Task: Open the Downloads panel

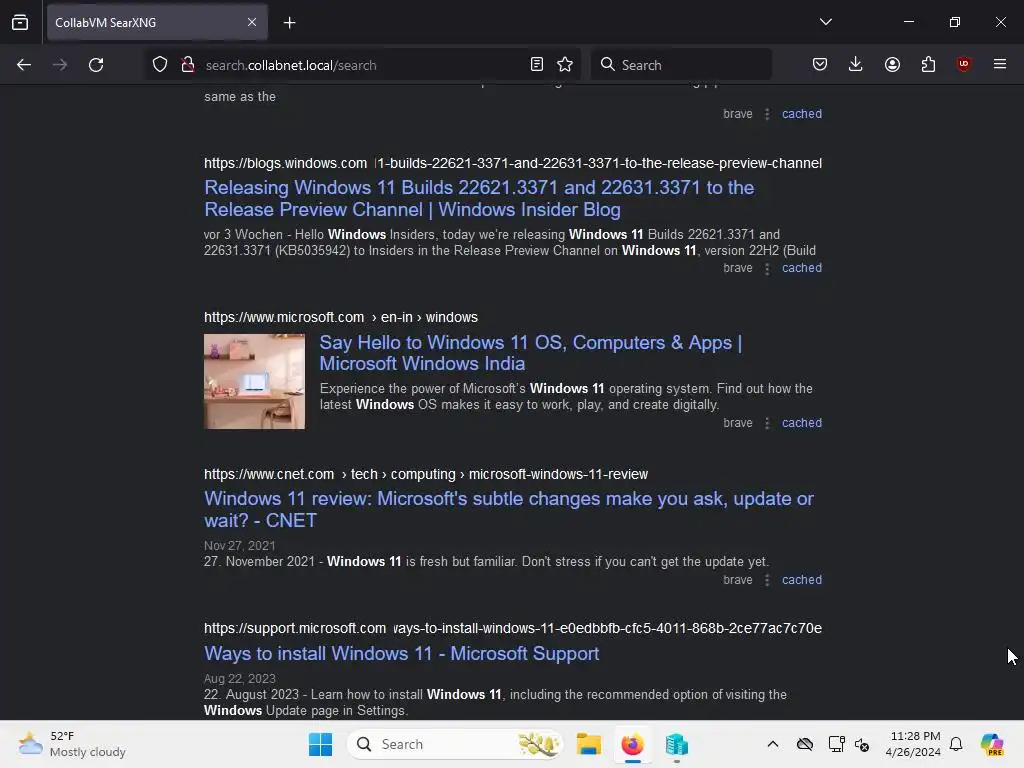Action: coord(856,64)
